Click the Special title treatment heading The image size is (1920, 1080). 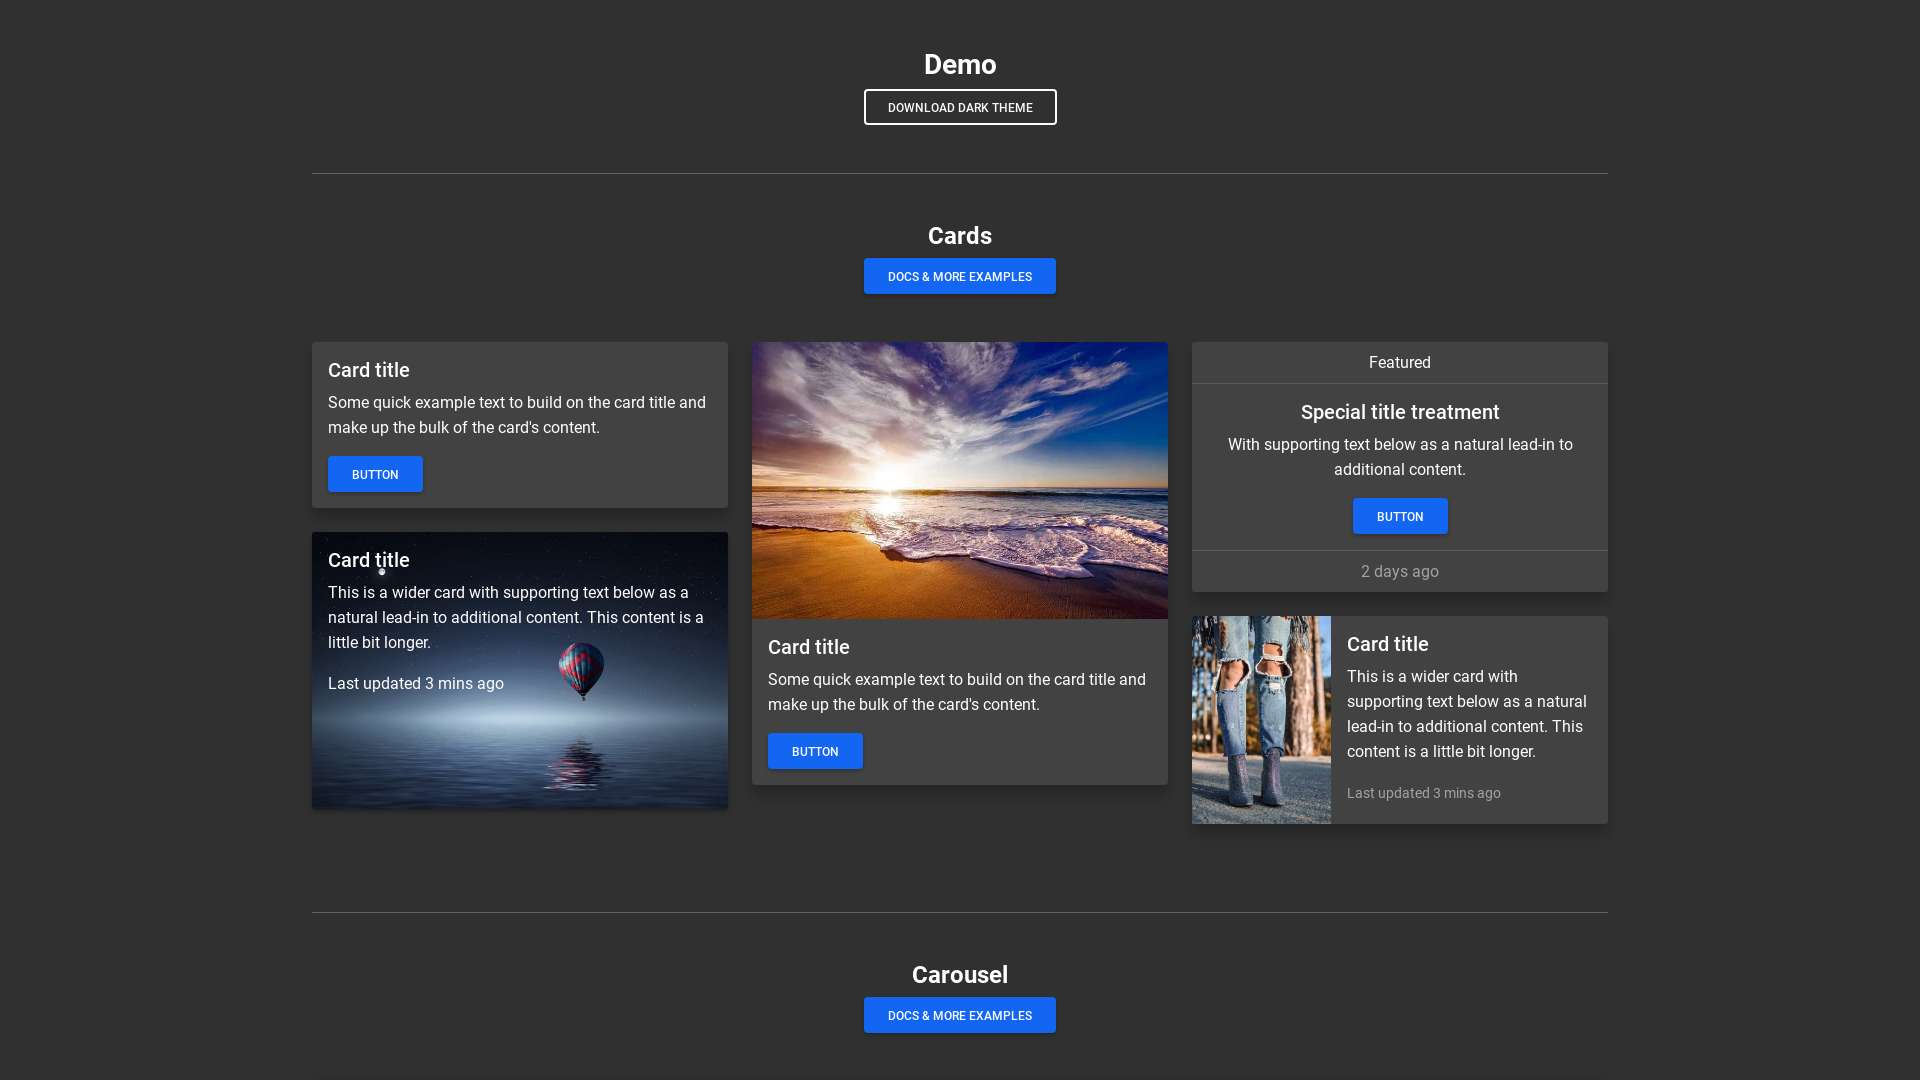(1399, 411)
